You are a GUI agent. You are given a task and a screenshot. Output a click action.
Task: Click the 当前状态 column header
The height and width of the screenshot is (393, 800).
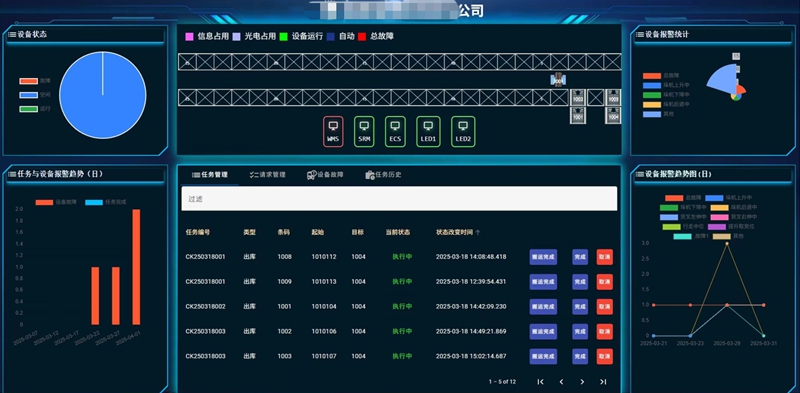(x=398, y=232)
